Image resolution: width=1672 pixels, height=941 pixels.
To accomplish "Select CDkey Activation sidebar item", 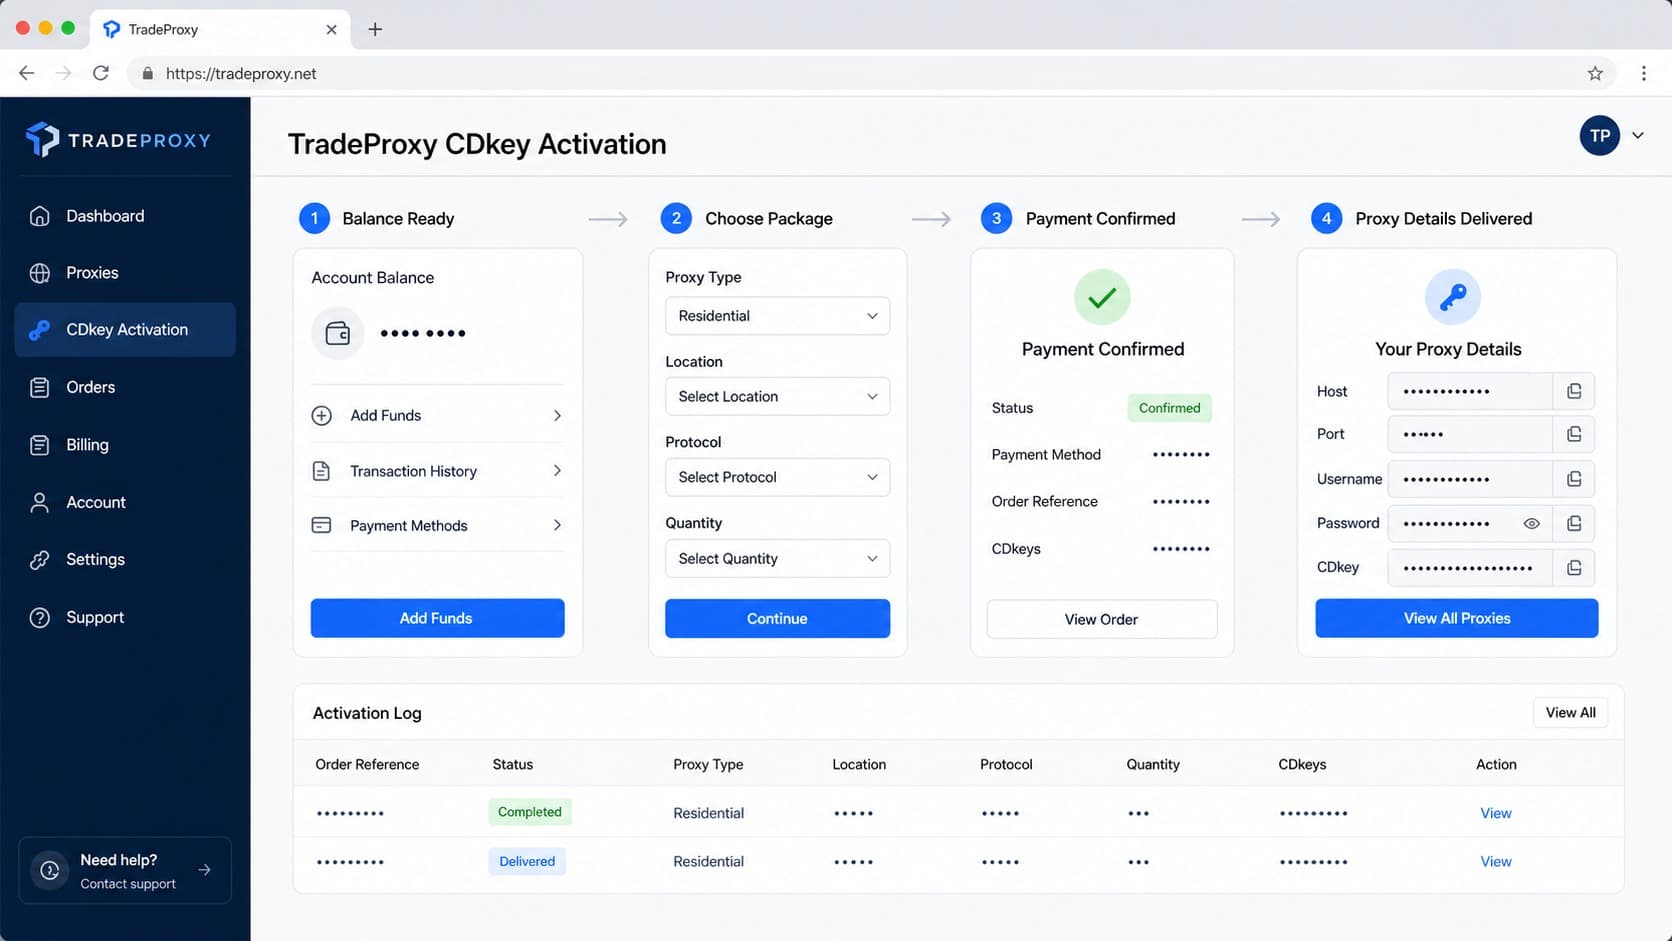I will pyautogui.click(x=125, y=330).
